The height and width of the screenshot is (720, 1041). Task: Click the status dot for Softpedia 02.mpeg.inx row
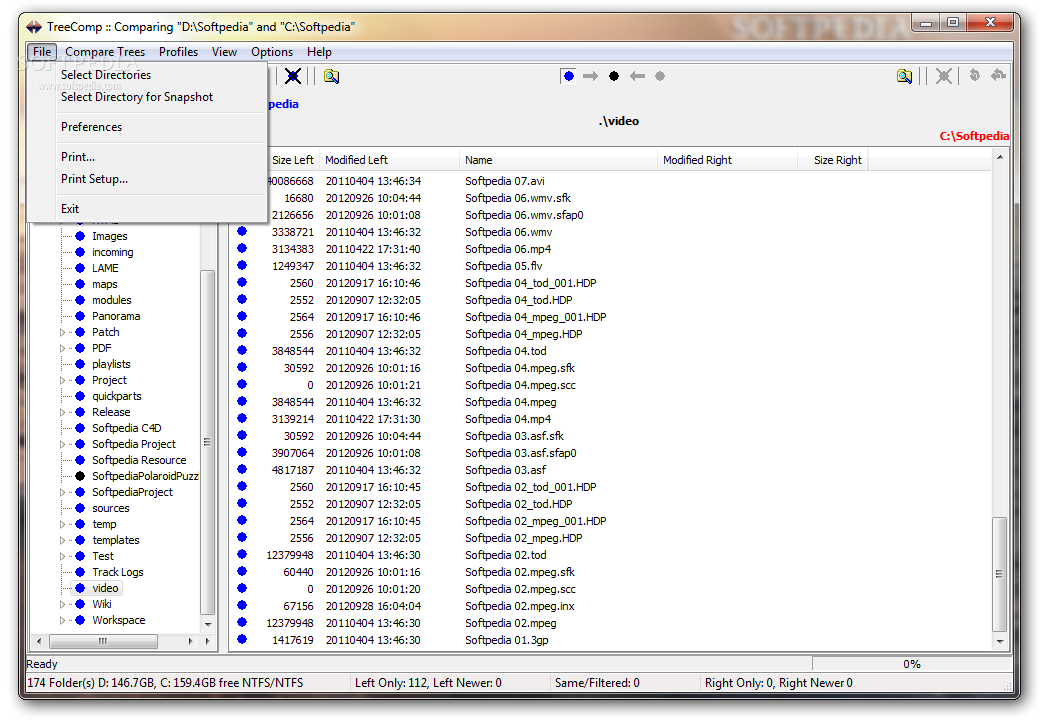coord(242,605)
